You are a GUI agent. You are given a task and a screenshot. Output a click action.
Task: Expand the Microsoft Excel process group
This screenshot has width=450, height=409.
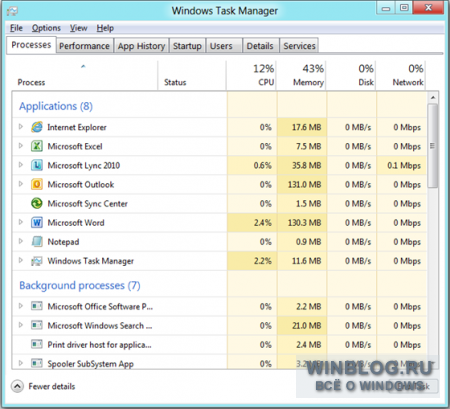[x=21, y=146]
